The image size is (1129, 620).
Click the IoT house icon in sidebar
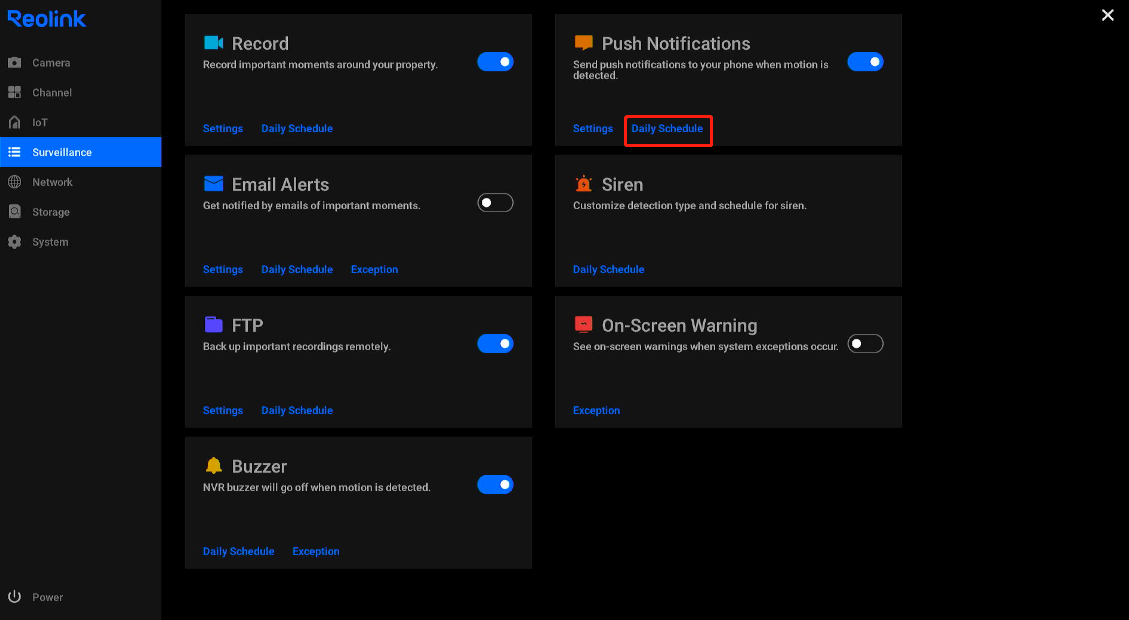(x=14, y=122)
